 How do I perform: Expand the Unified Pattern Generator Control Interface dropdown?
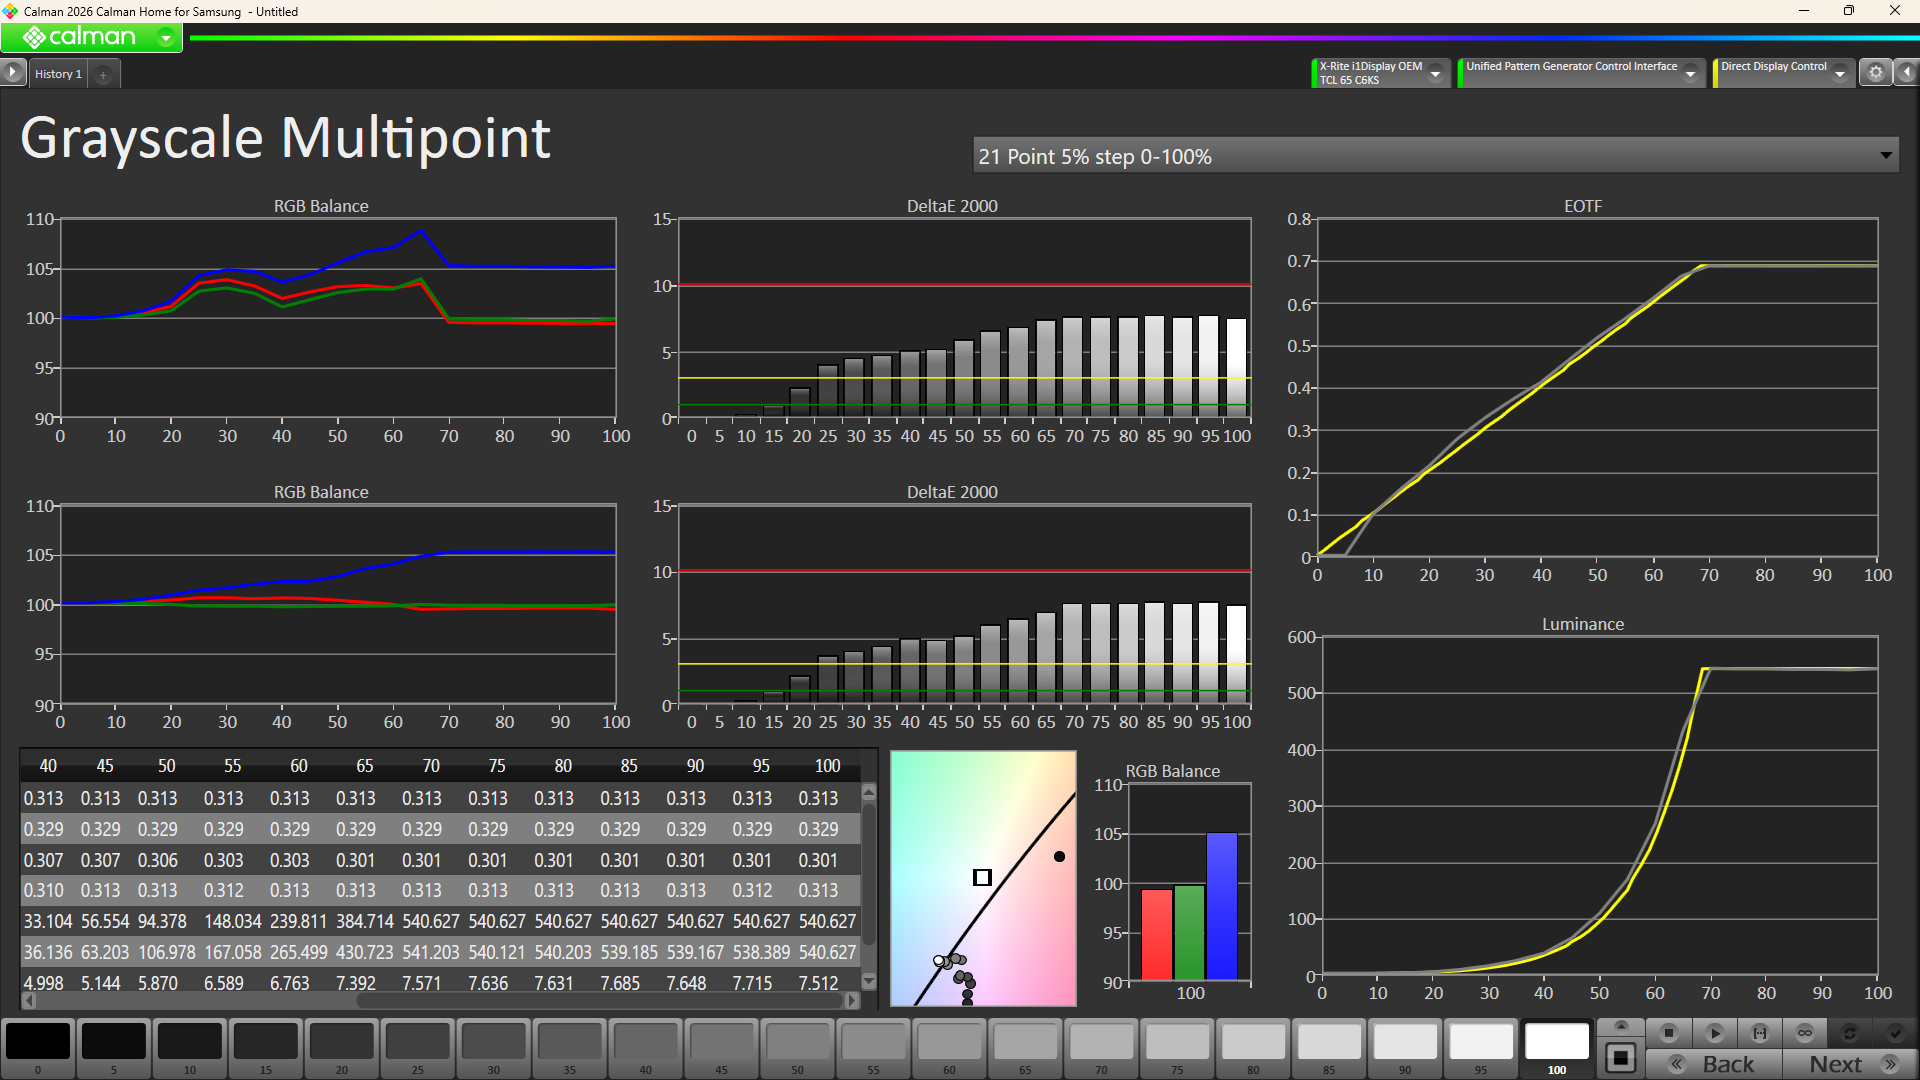tap(1690, 73)
